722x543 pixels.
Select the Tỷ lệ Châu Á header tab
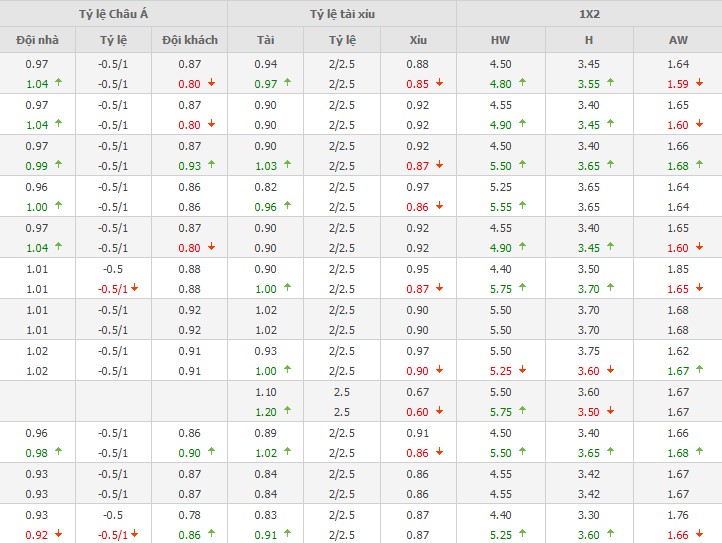113,14
